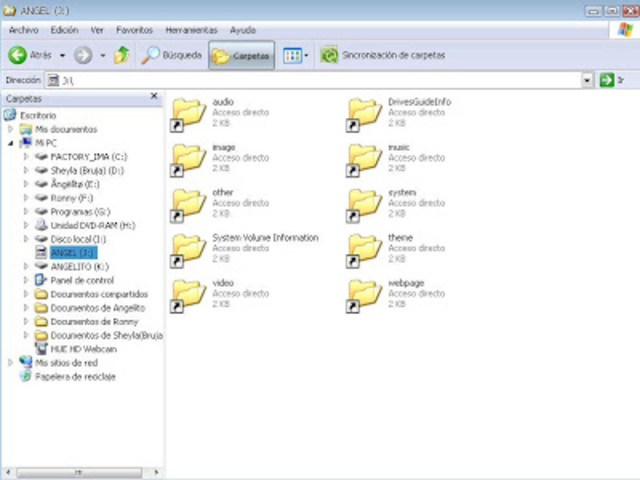Go up one folder level icon
Viewport: 640px width, 480px height.
point(122,55)
